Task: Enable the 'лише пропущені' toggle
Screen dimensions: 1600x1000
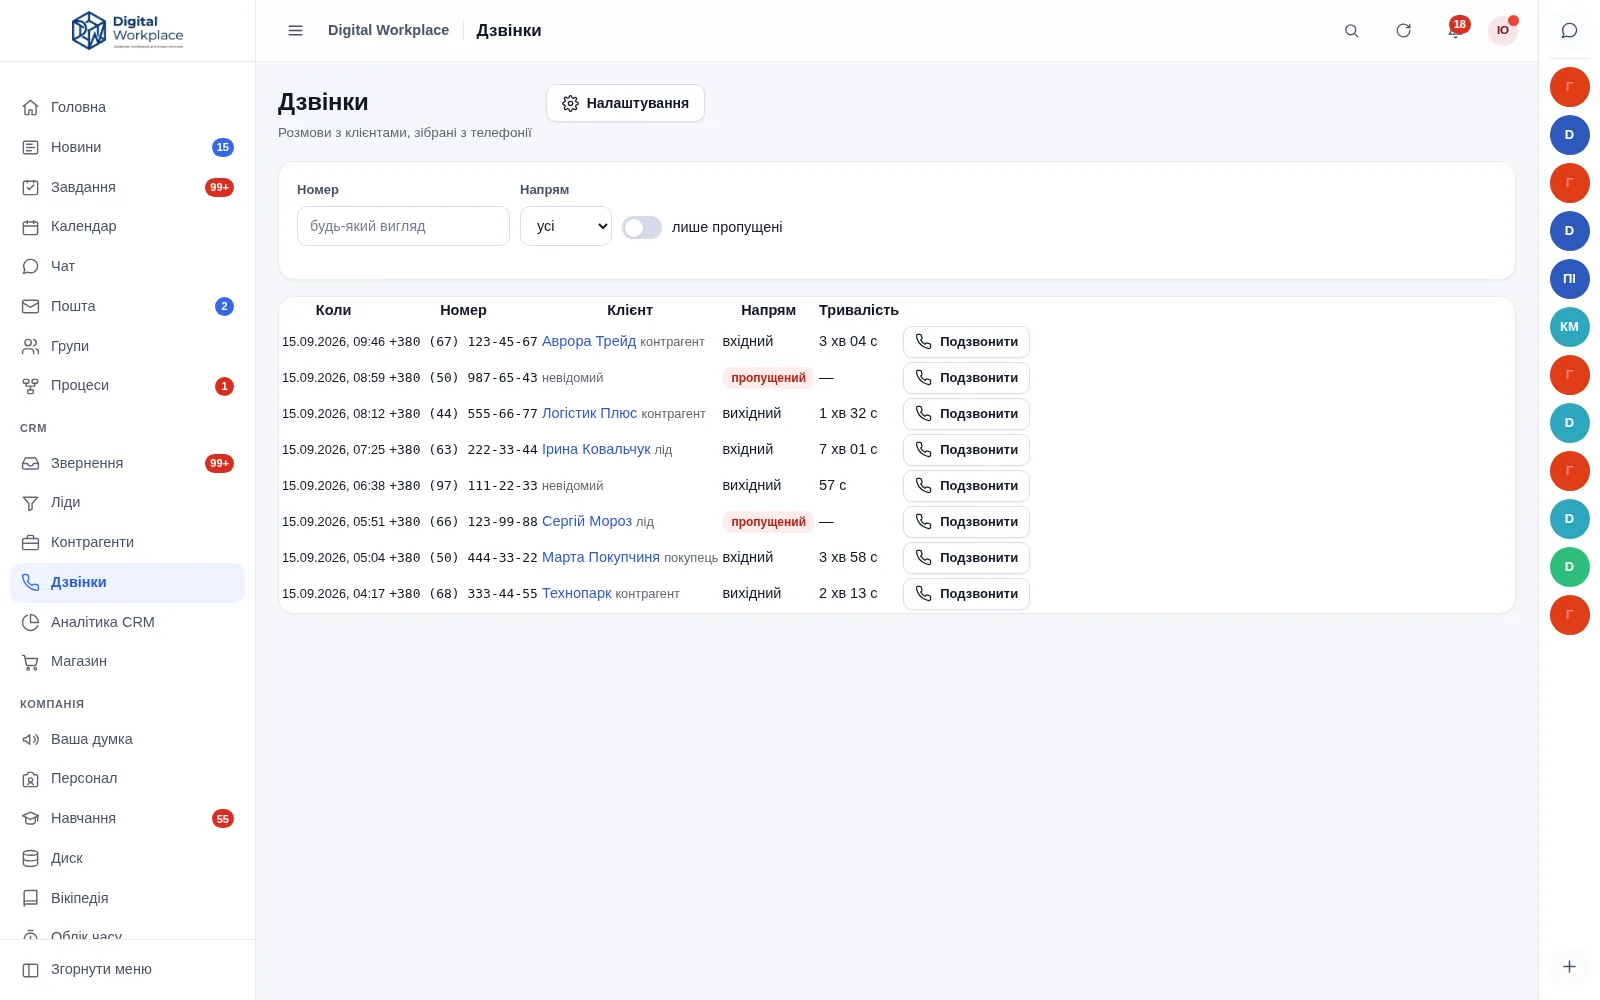Action: tap(642, 228)
